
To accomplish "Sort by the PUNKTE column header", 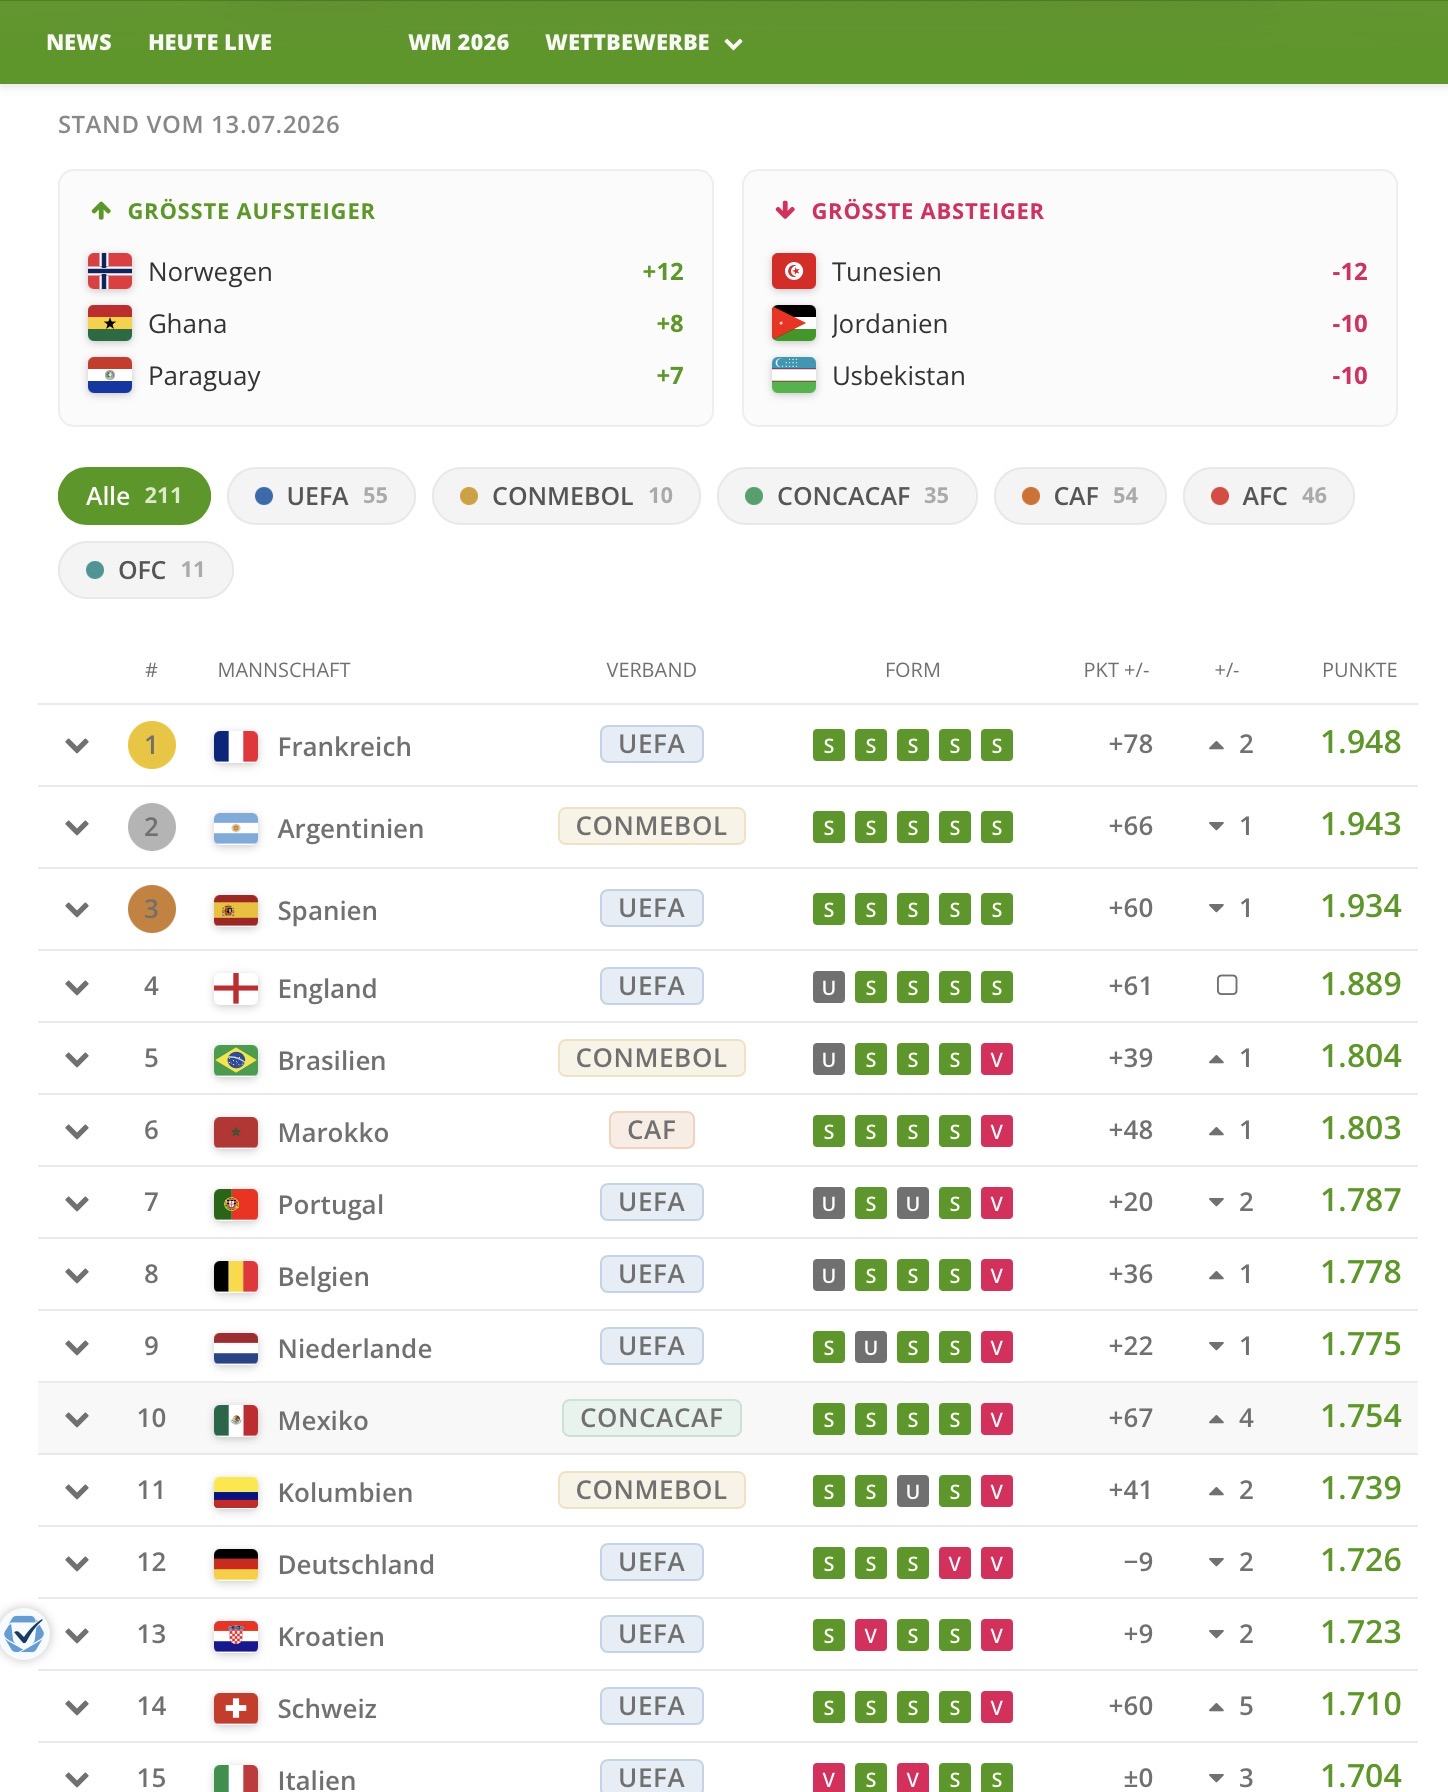I will [1359, 670].
